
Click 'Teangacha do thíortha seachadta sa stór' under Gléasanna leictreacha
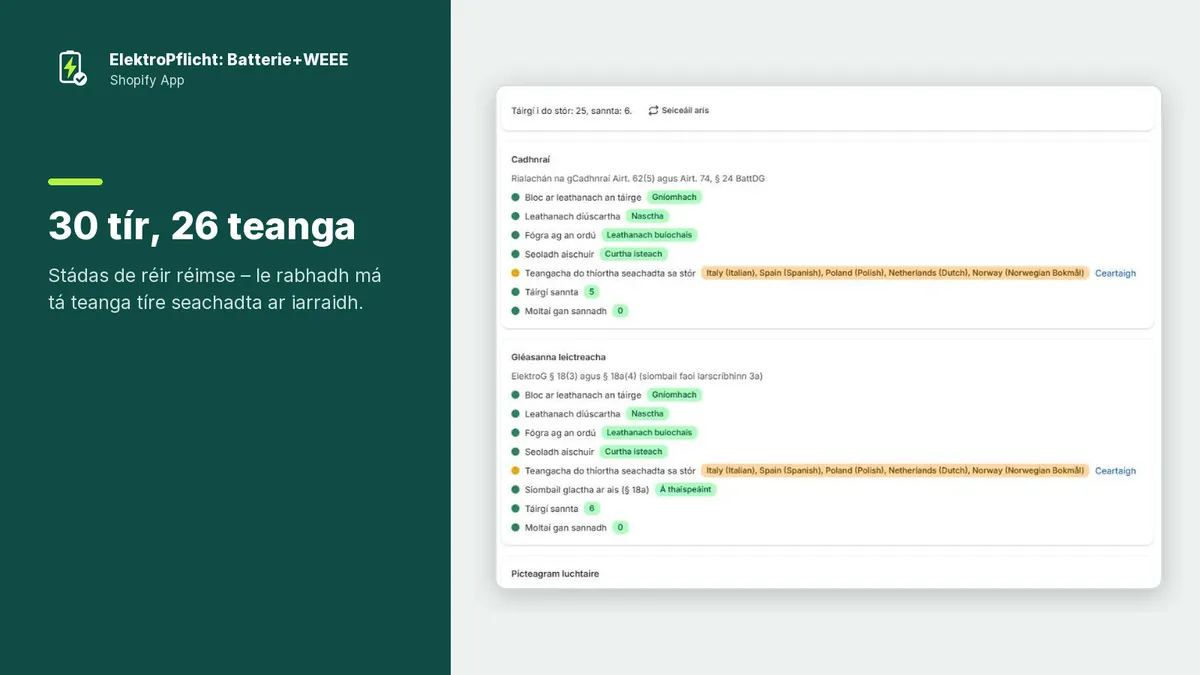coord(610,471)
